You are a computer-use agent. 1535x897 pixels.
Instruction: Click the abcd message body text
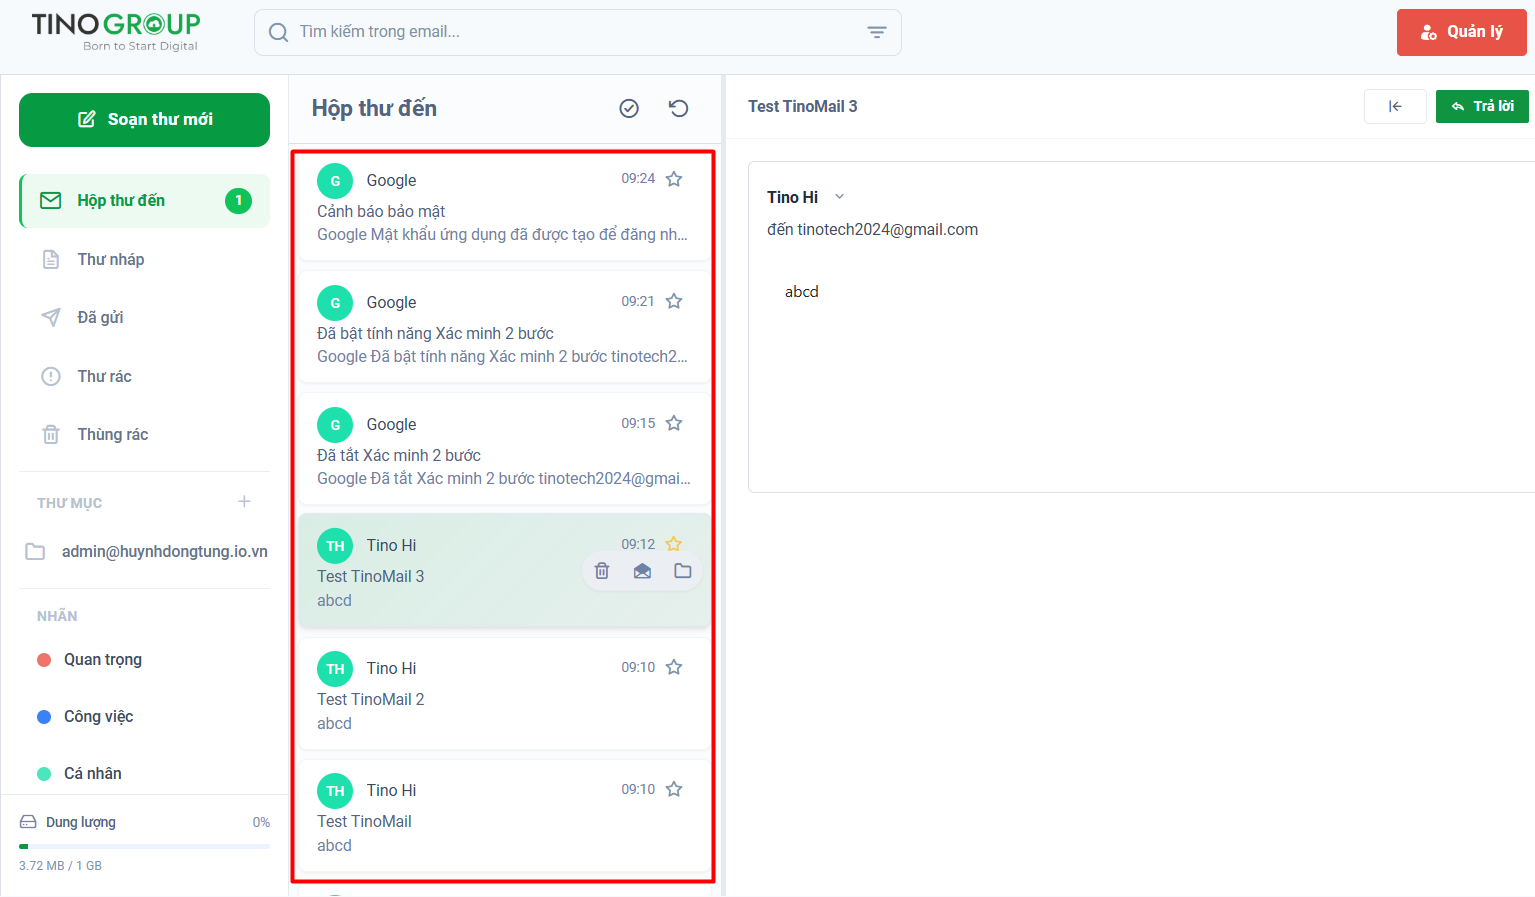[x=802, y=292]
